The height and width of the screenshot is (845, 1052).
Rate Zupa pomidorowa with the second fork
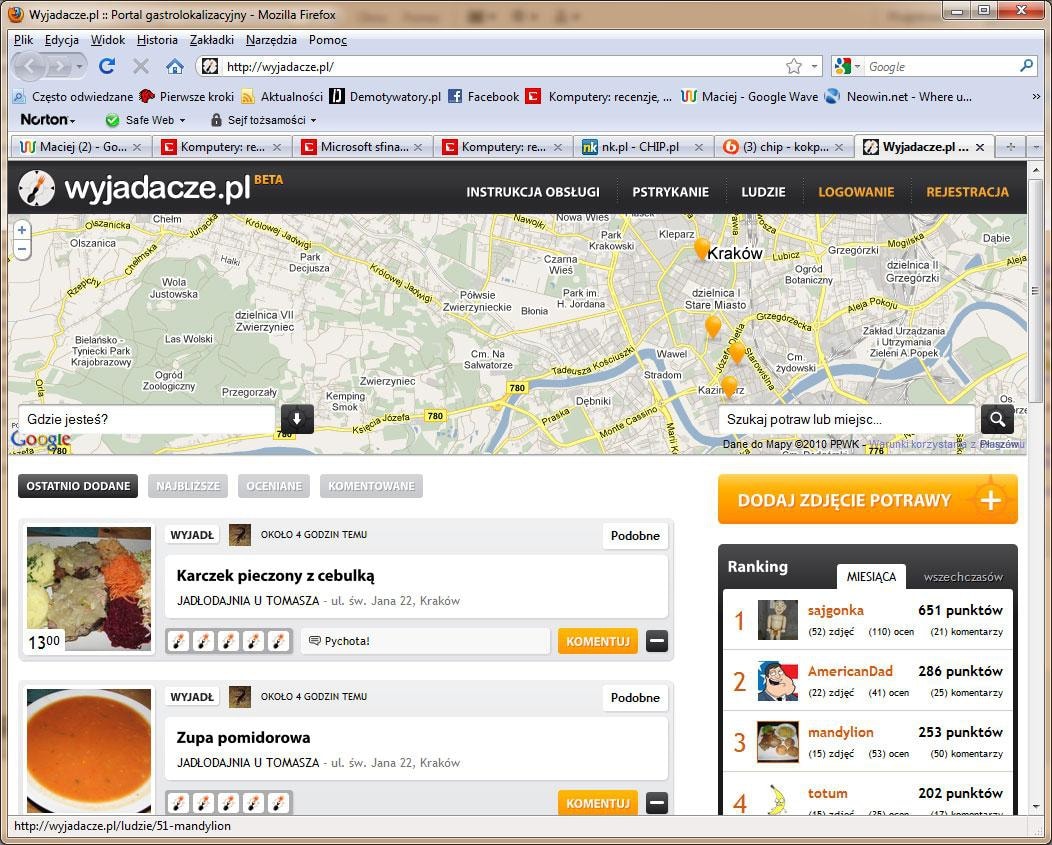[x=203, y=803]
